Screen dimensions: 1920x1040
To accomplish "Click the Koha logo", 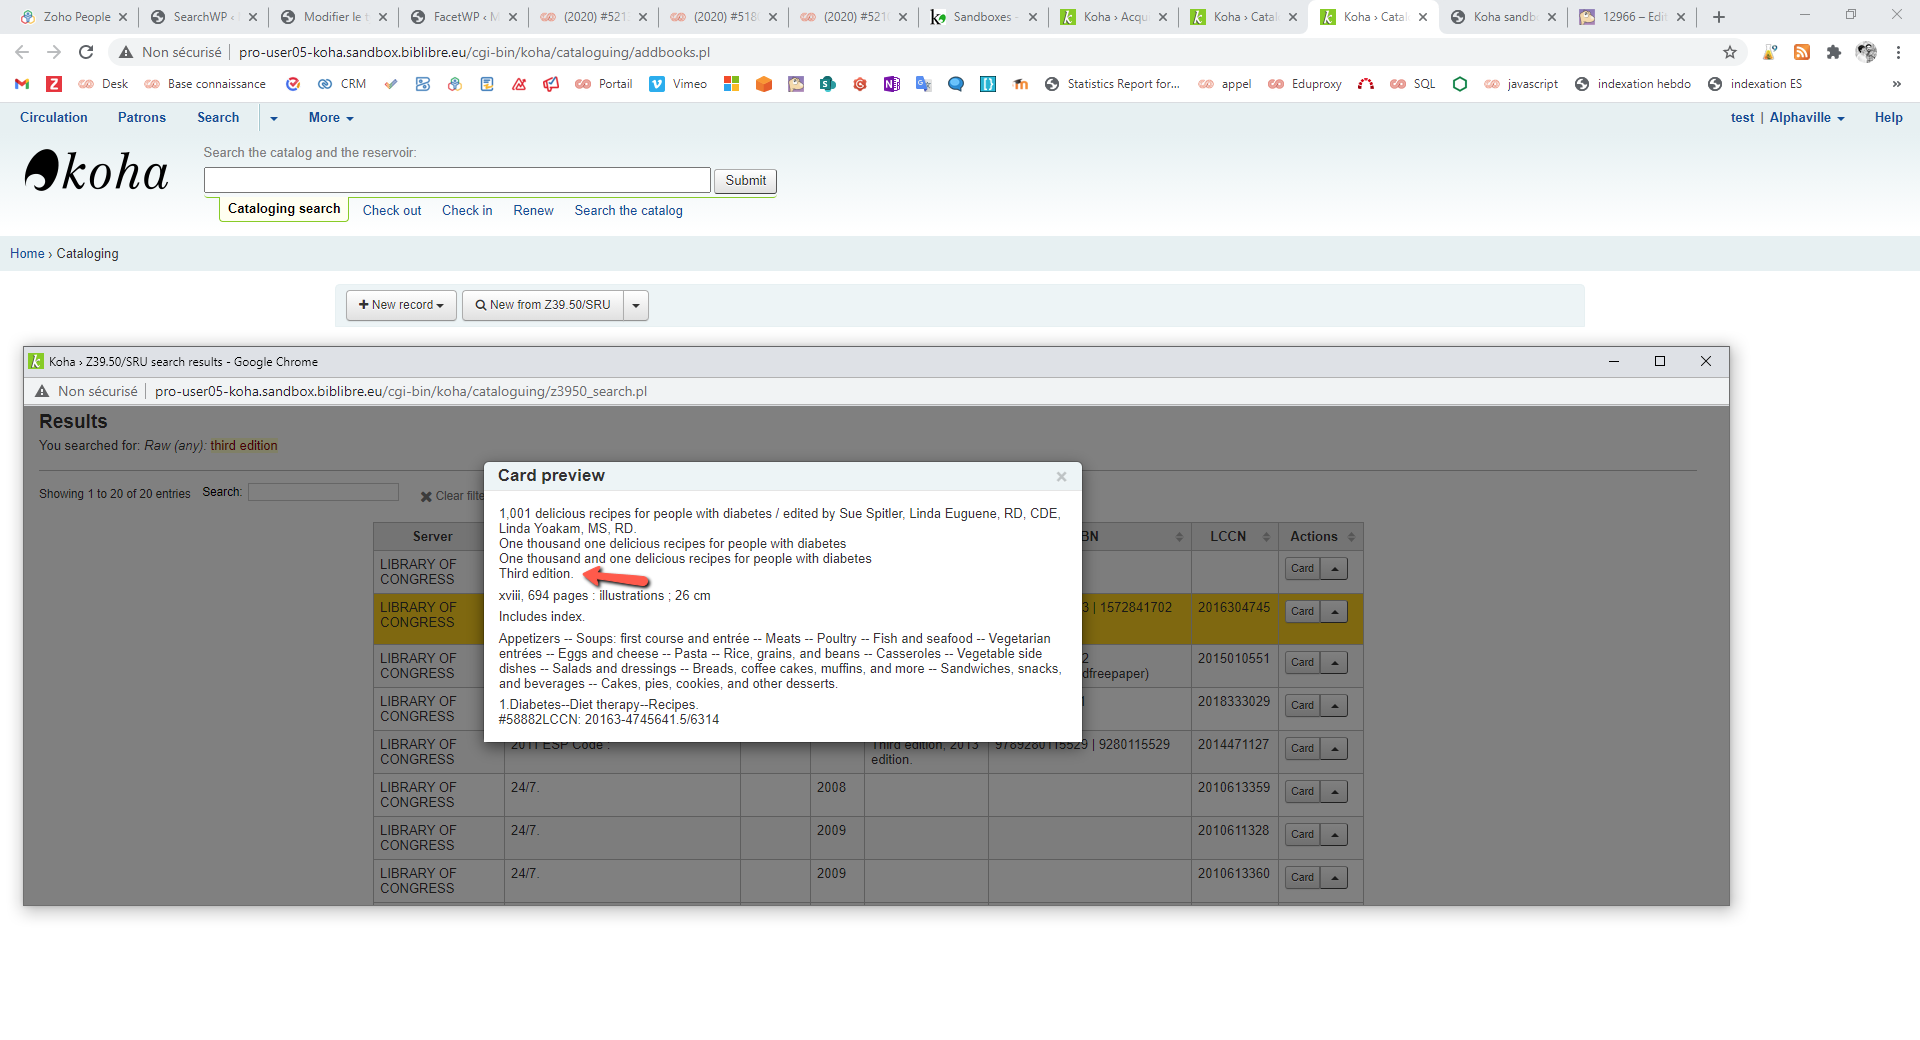I will (96, 171).
